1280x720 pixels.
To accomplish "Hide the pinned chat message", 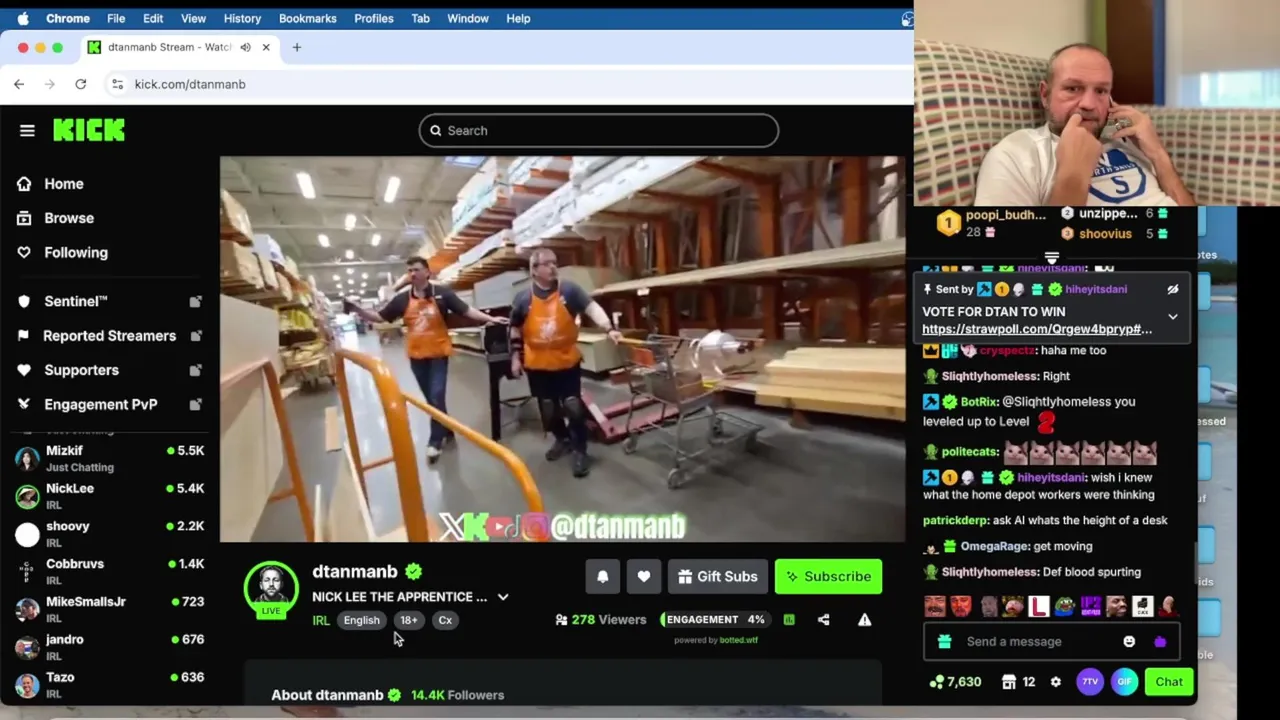I will 1172,289.
